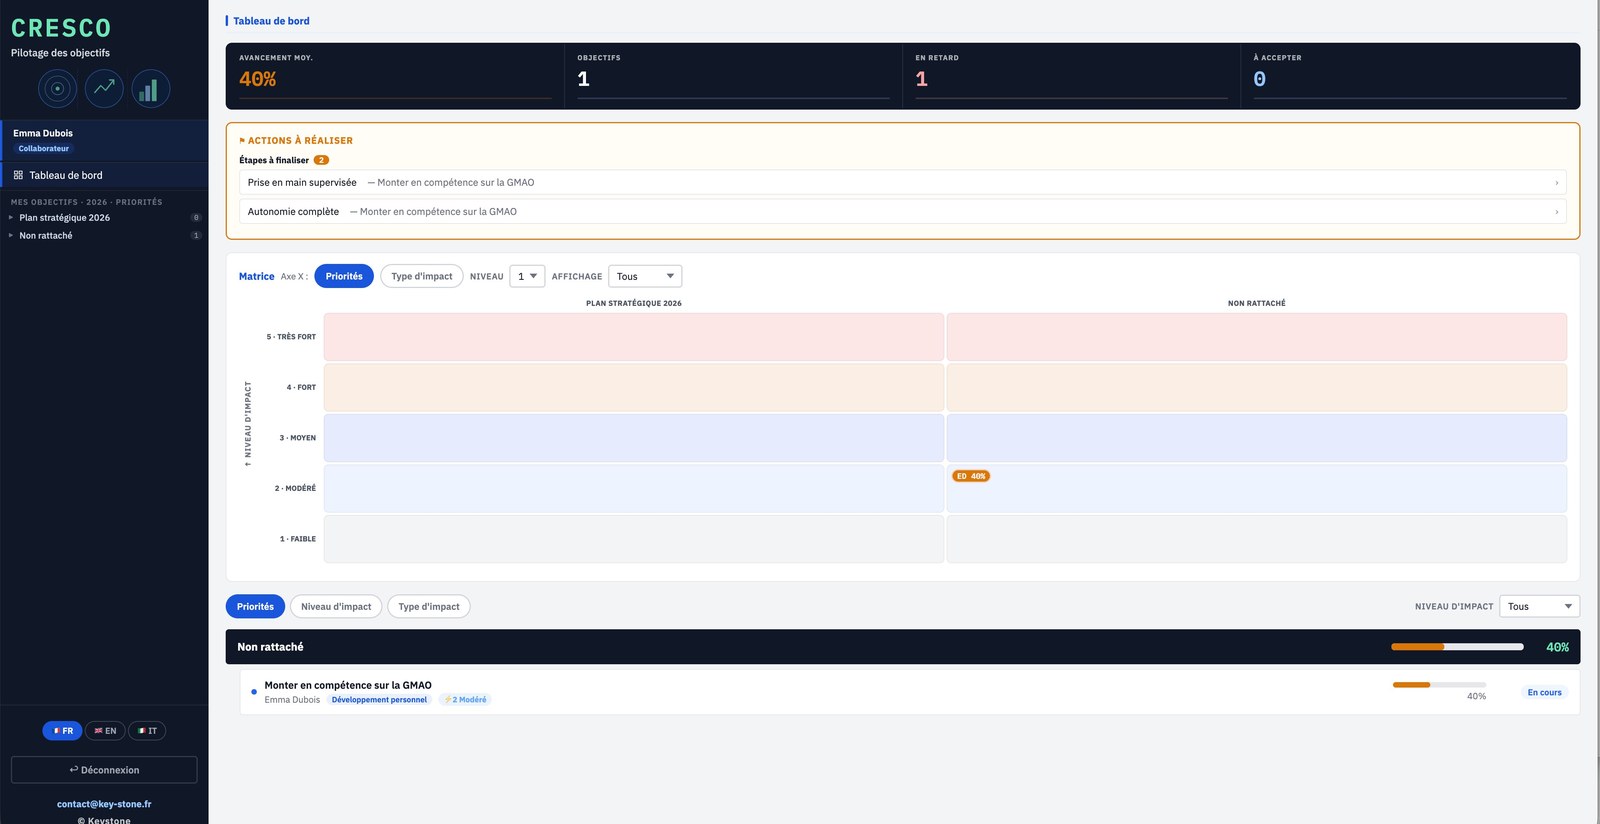Click the flag icon next to Actions à réaliser

pos(242,141)
